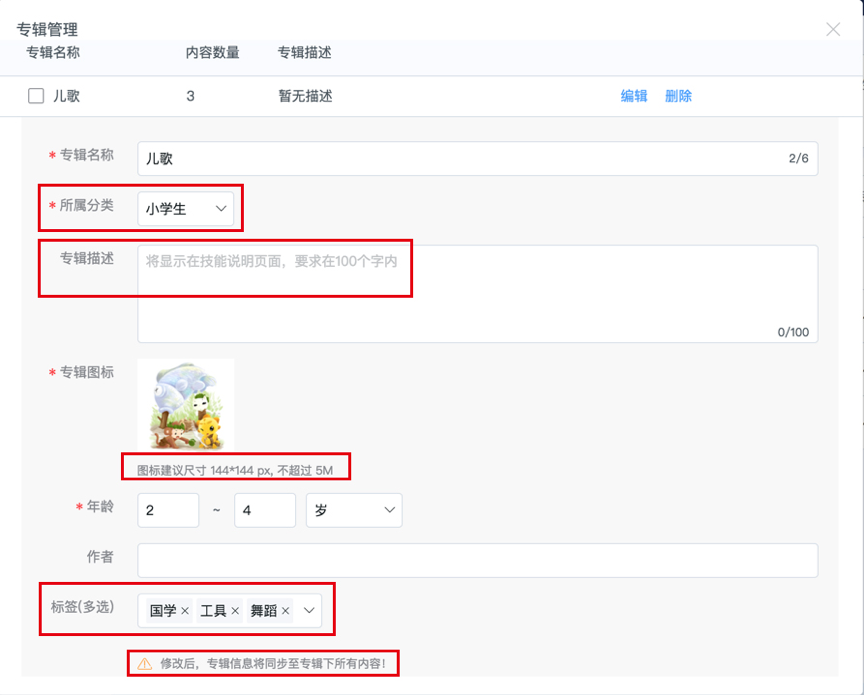Click the 内容数量 column header
The width and height of the screenshot is (864, 695).
[213, 52]
